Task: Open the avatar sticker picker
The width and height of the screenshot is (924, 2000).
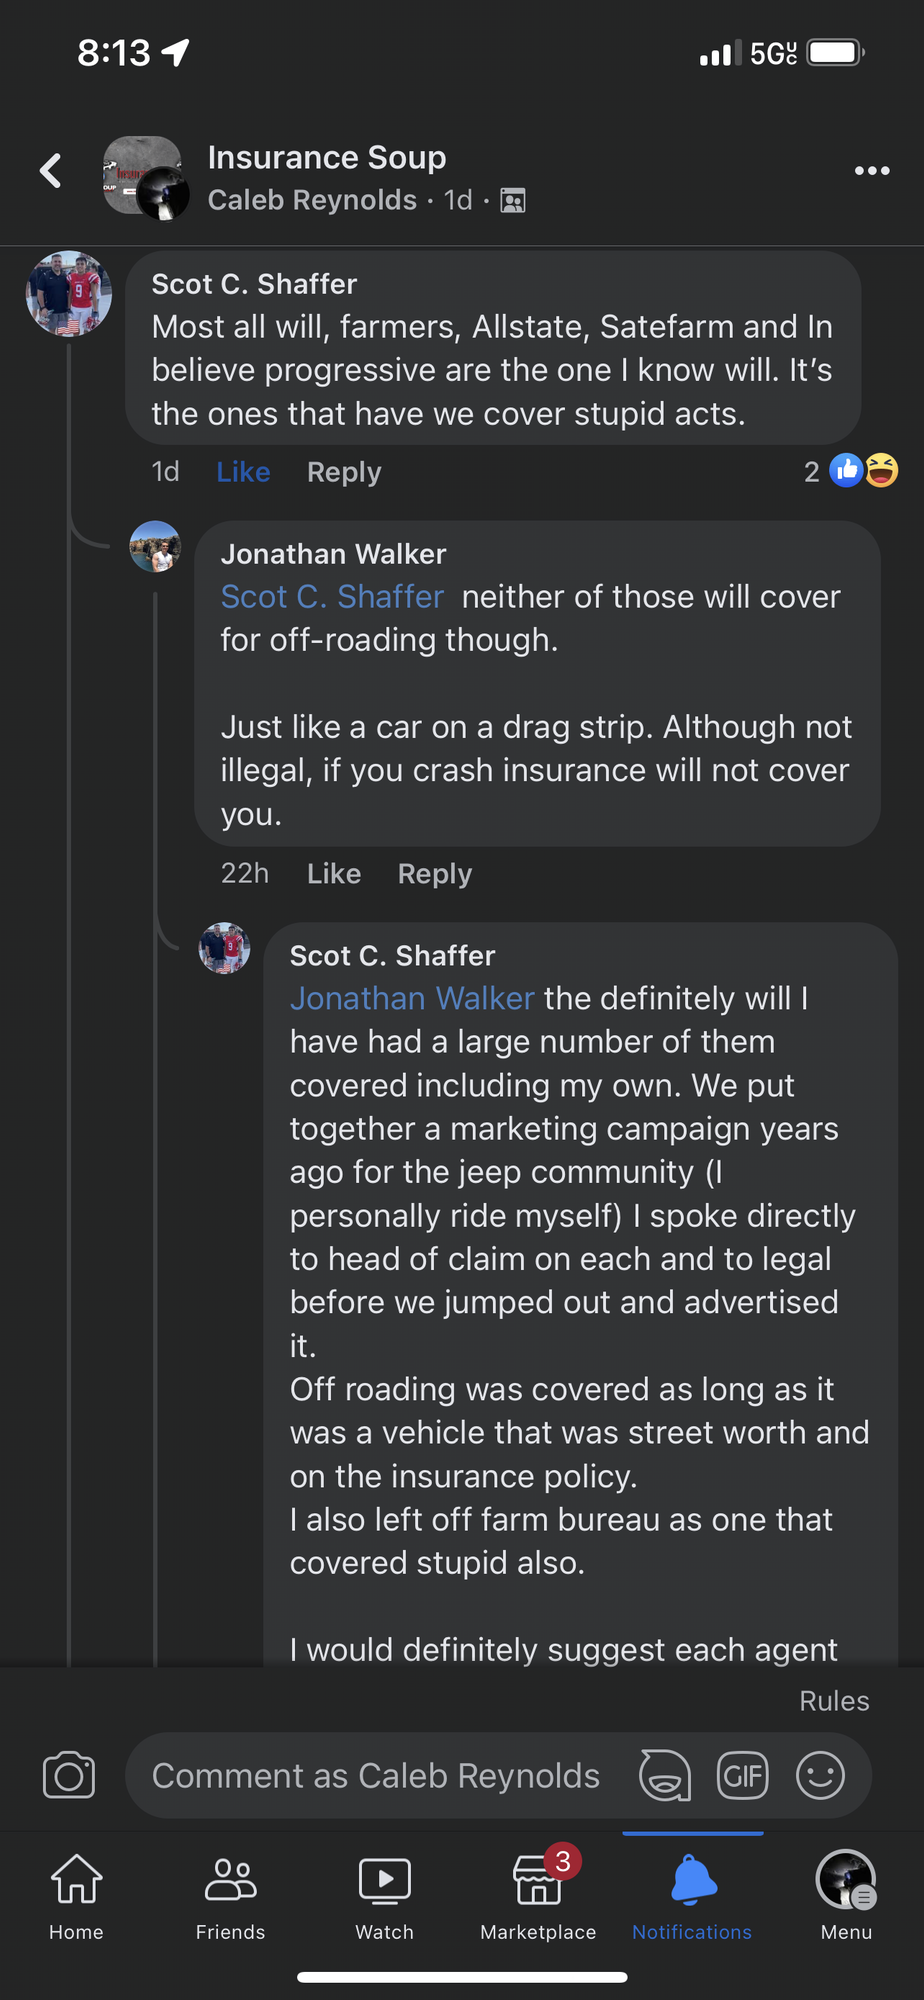Action: pos(665,1775)
